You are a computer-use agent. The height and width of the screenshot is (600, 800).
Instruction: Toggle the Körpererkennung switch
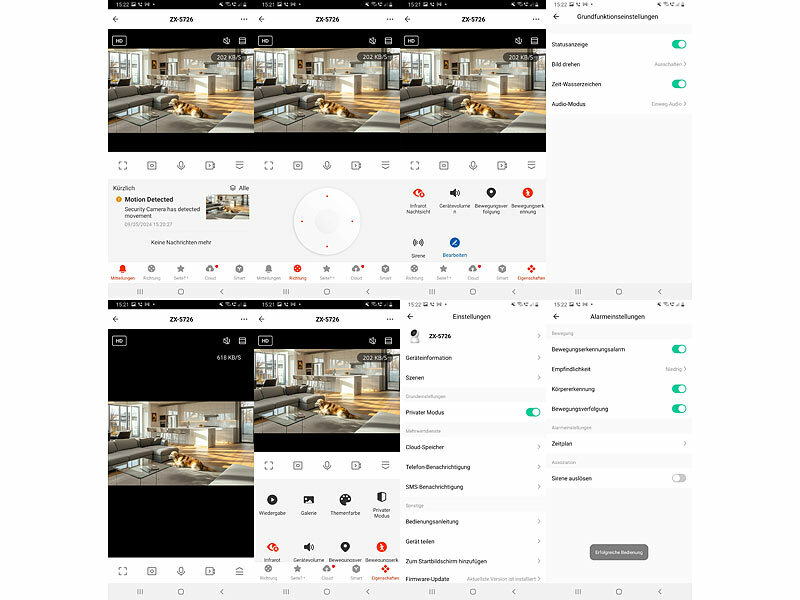coord(679,389)
